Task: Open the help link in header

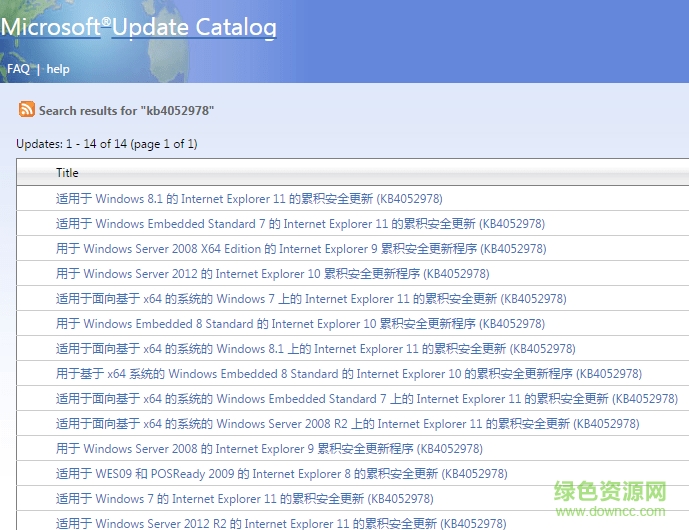Action: click(x=58, y=69)
